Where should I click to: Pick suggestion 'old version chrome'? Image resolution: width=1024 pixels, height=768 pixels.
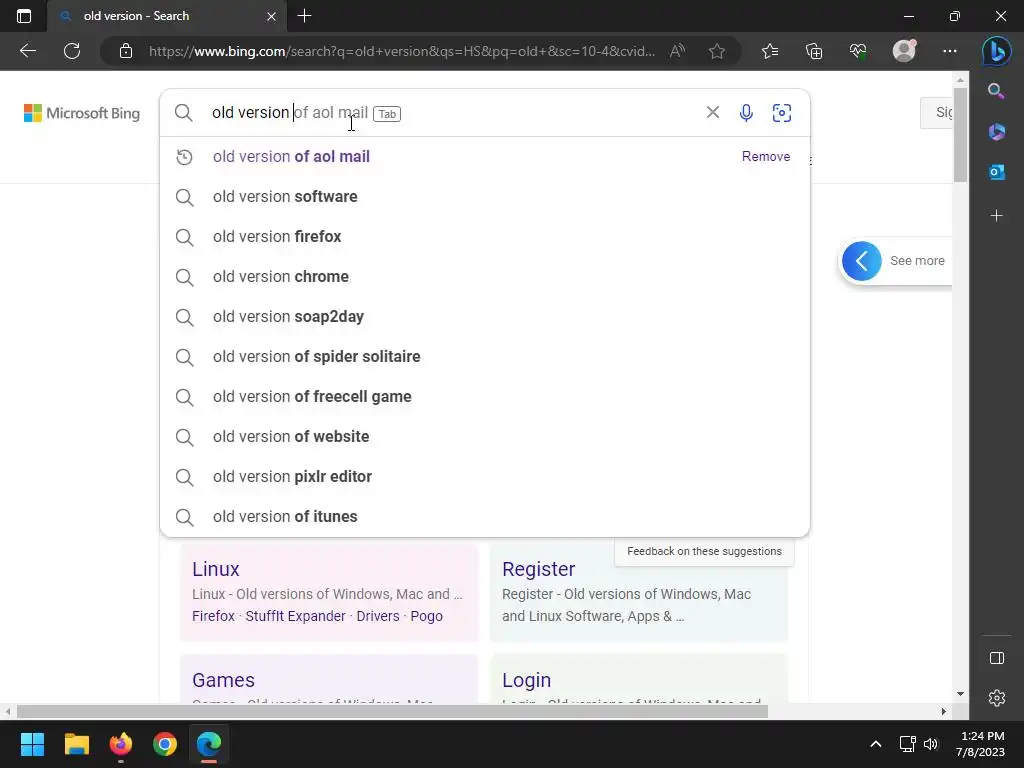point(485,276)
